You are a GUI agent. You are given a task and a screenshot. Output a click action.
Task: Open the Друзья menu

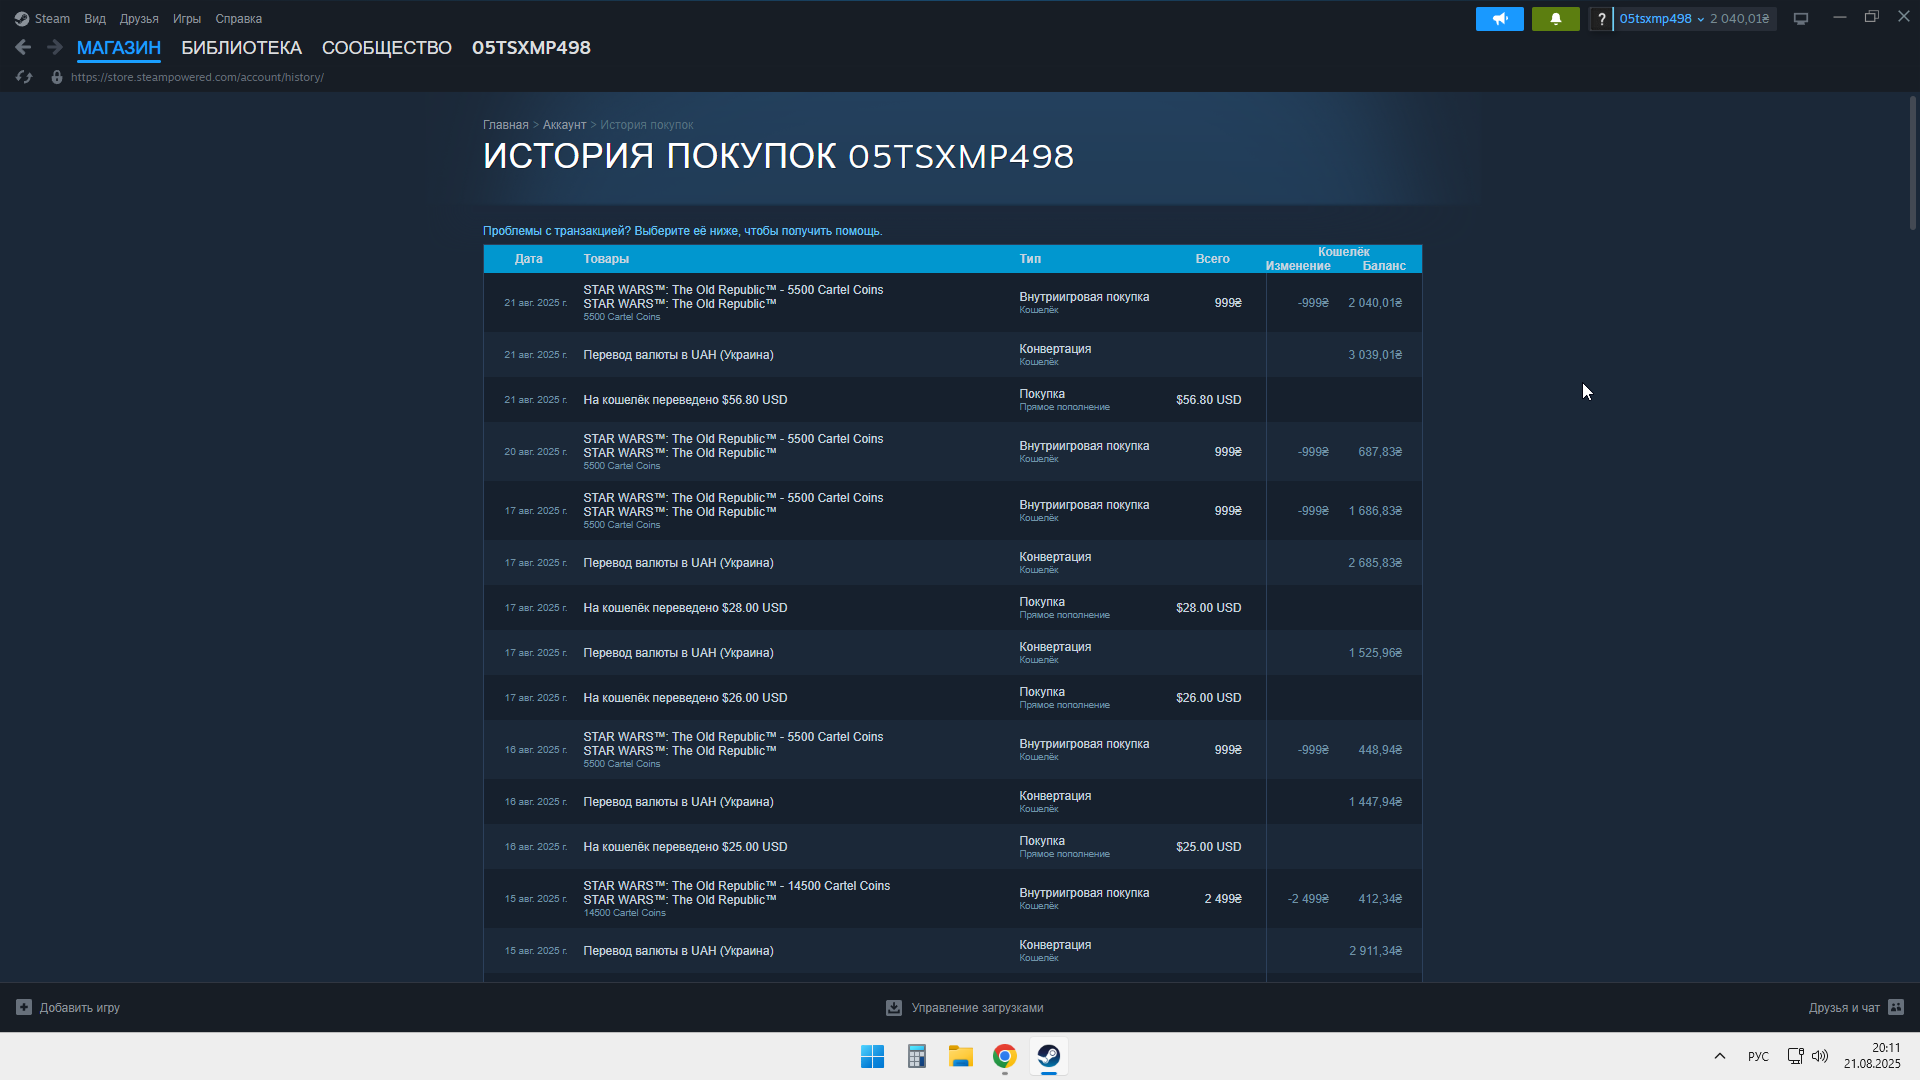pyautogui.click(x=139, y=19)
